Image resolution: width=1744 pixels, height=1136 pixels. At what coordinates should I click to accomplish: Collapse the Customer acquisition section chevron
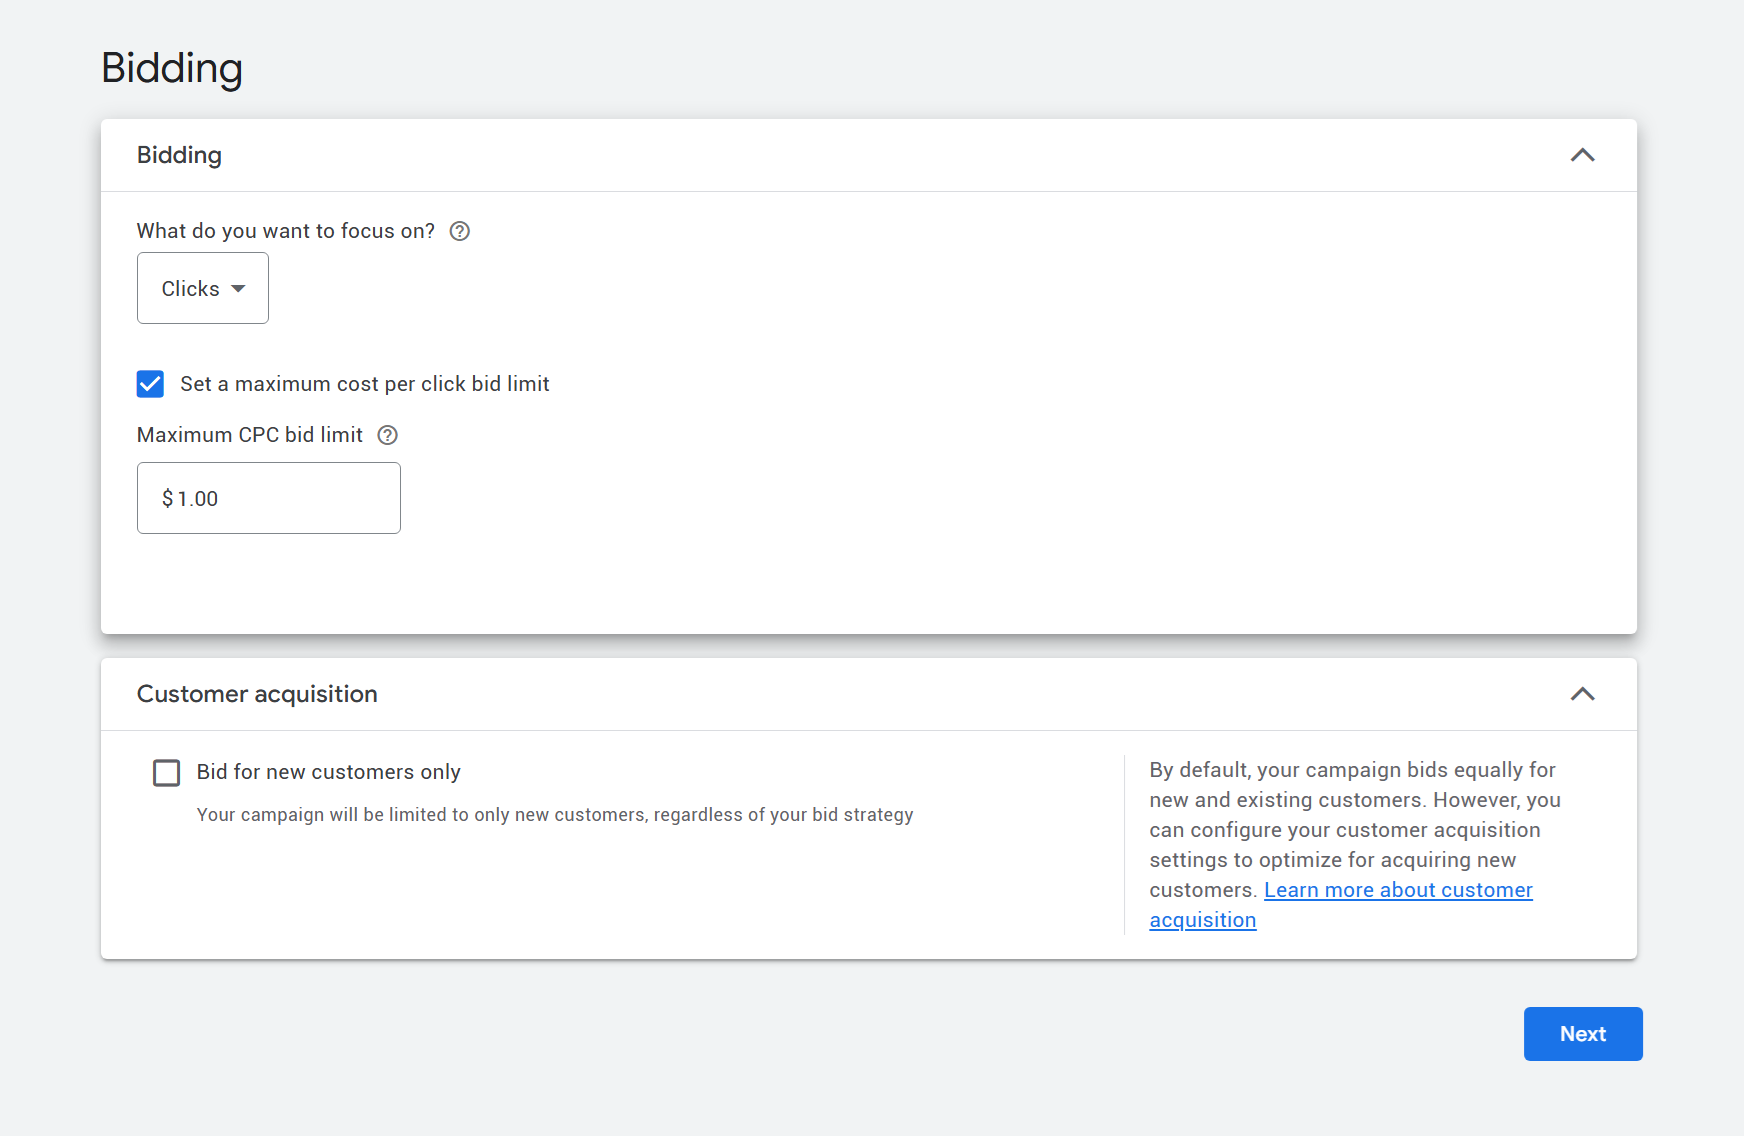[x=1582, y=694]
